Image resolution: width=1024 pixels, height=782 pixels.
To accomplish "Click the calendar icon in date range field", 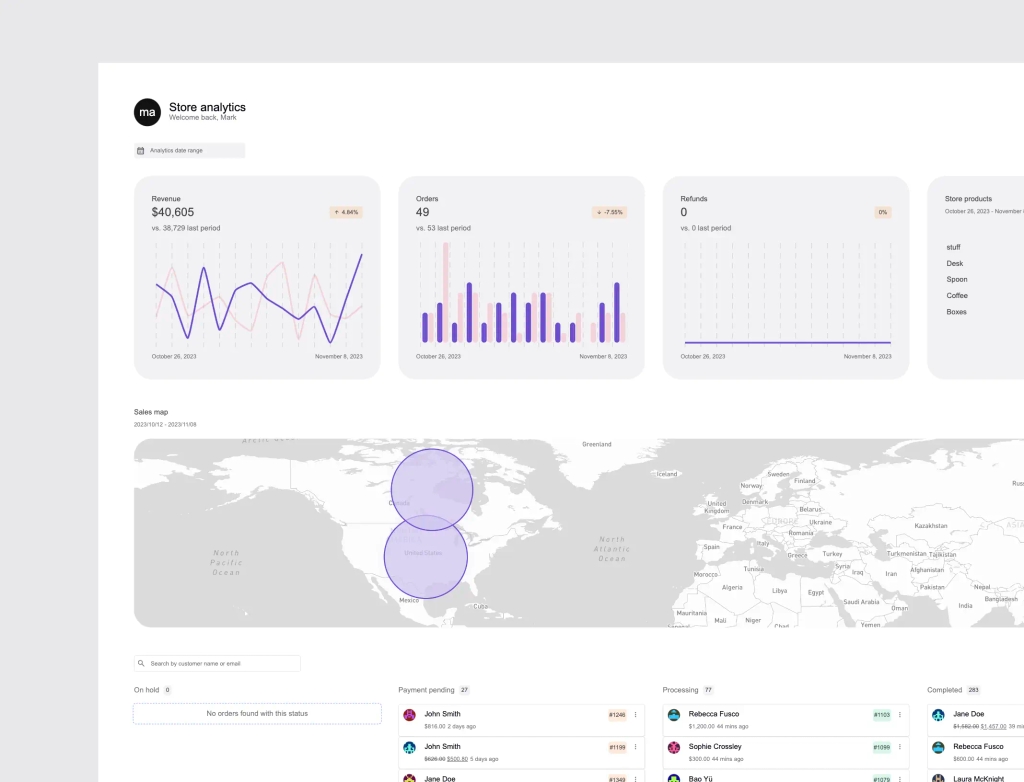I will click(x=140, y=151).
